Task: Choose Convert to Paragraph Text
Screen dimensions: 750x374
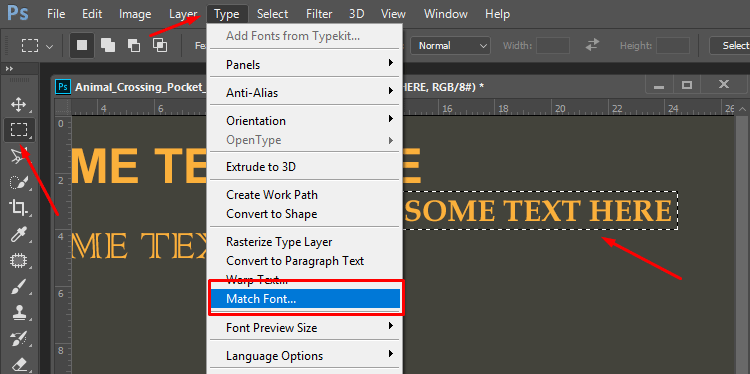Action: click(x=305, y=261)
